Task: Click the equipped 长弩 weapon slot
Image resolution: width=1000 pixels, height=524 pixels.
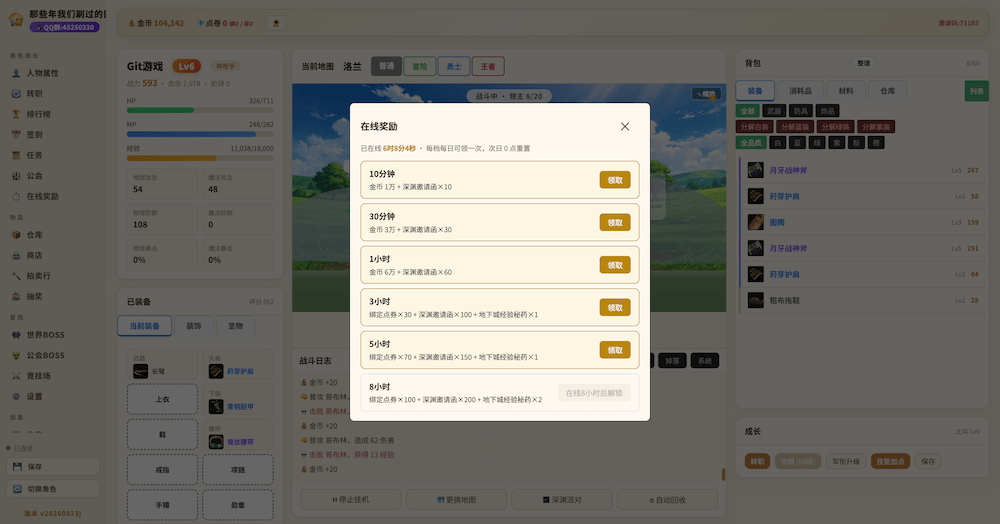Action: coord(163,366)
